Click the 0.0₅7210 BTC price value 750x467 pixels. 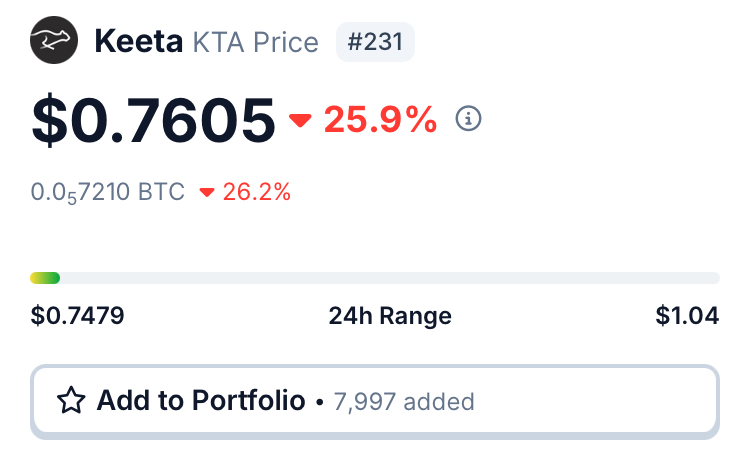point(108,192)
